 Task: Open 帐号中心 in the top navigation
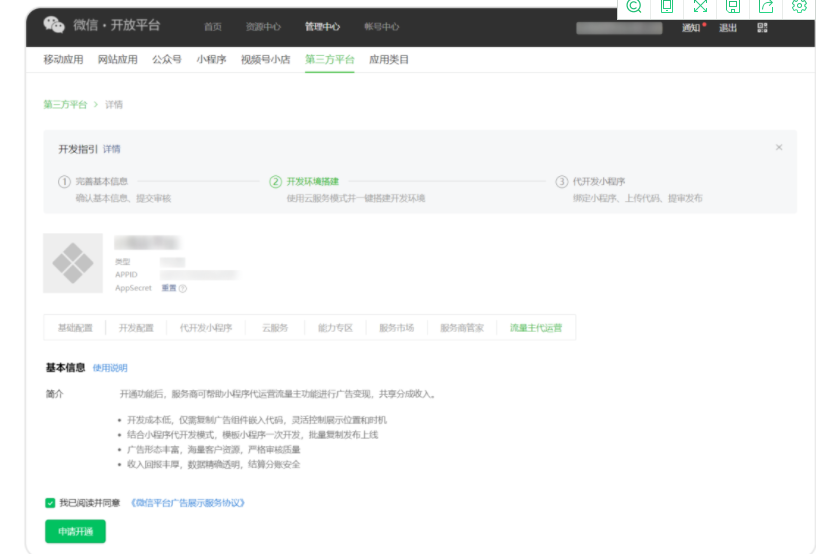click(x=382, y=27)
